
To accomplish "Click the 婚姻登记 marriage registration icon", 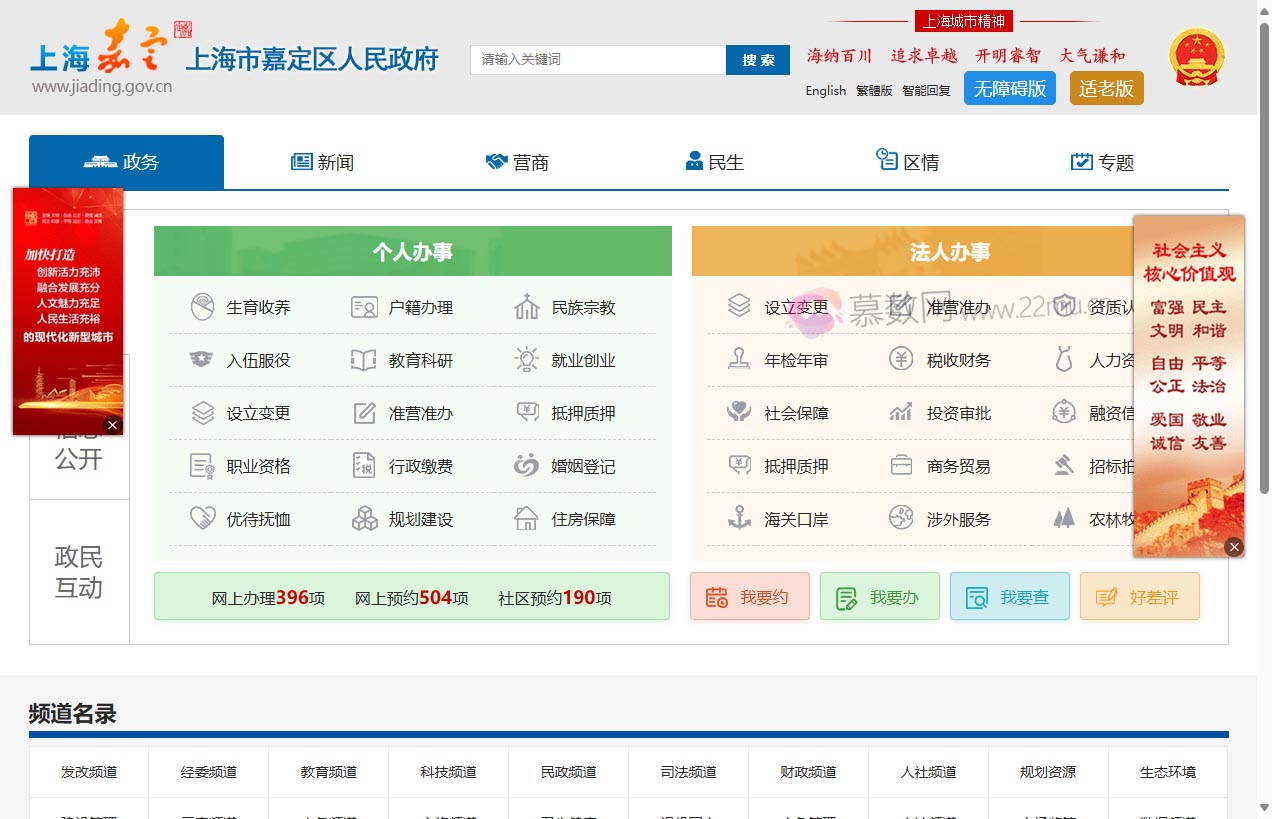I will (568, 466).
